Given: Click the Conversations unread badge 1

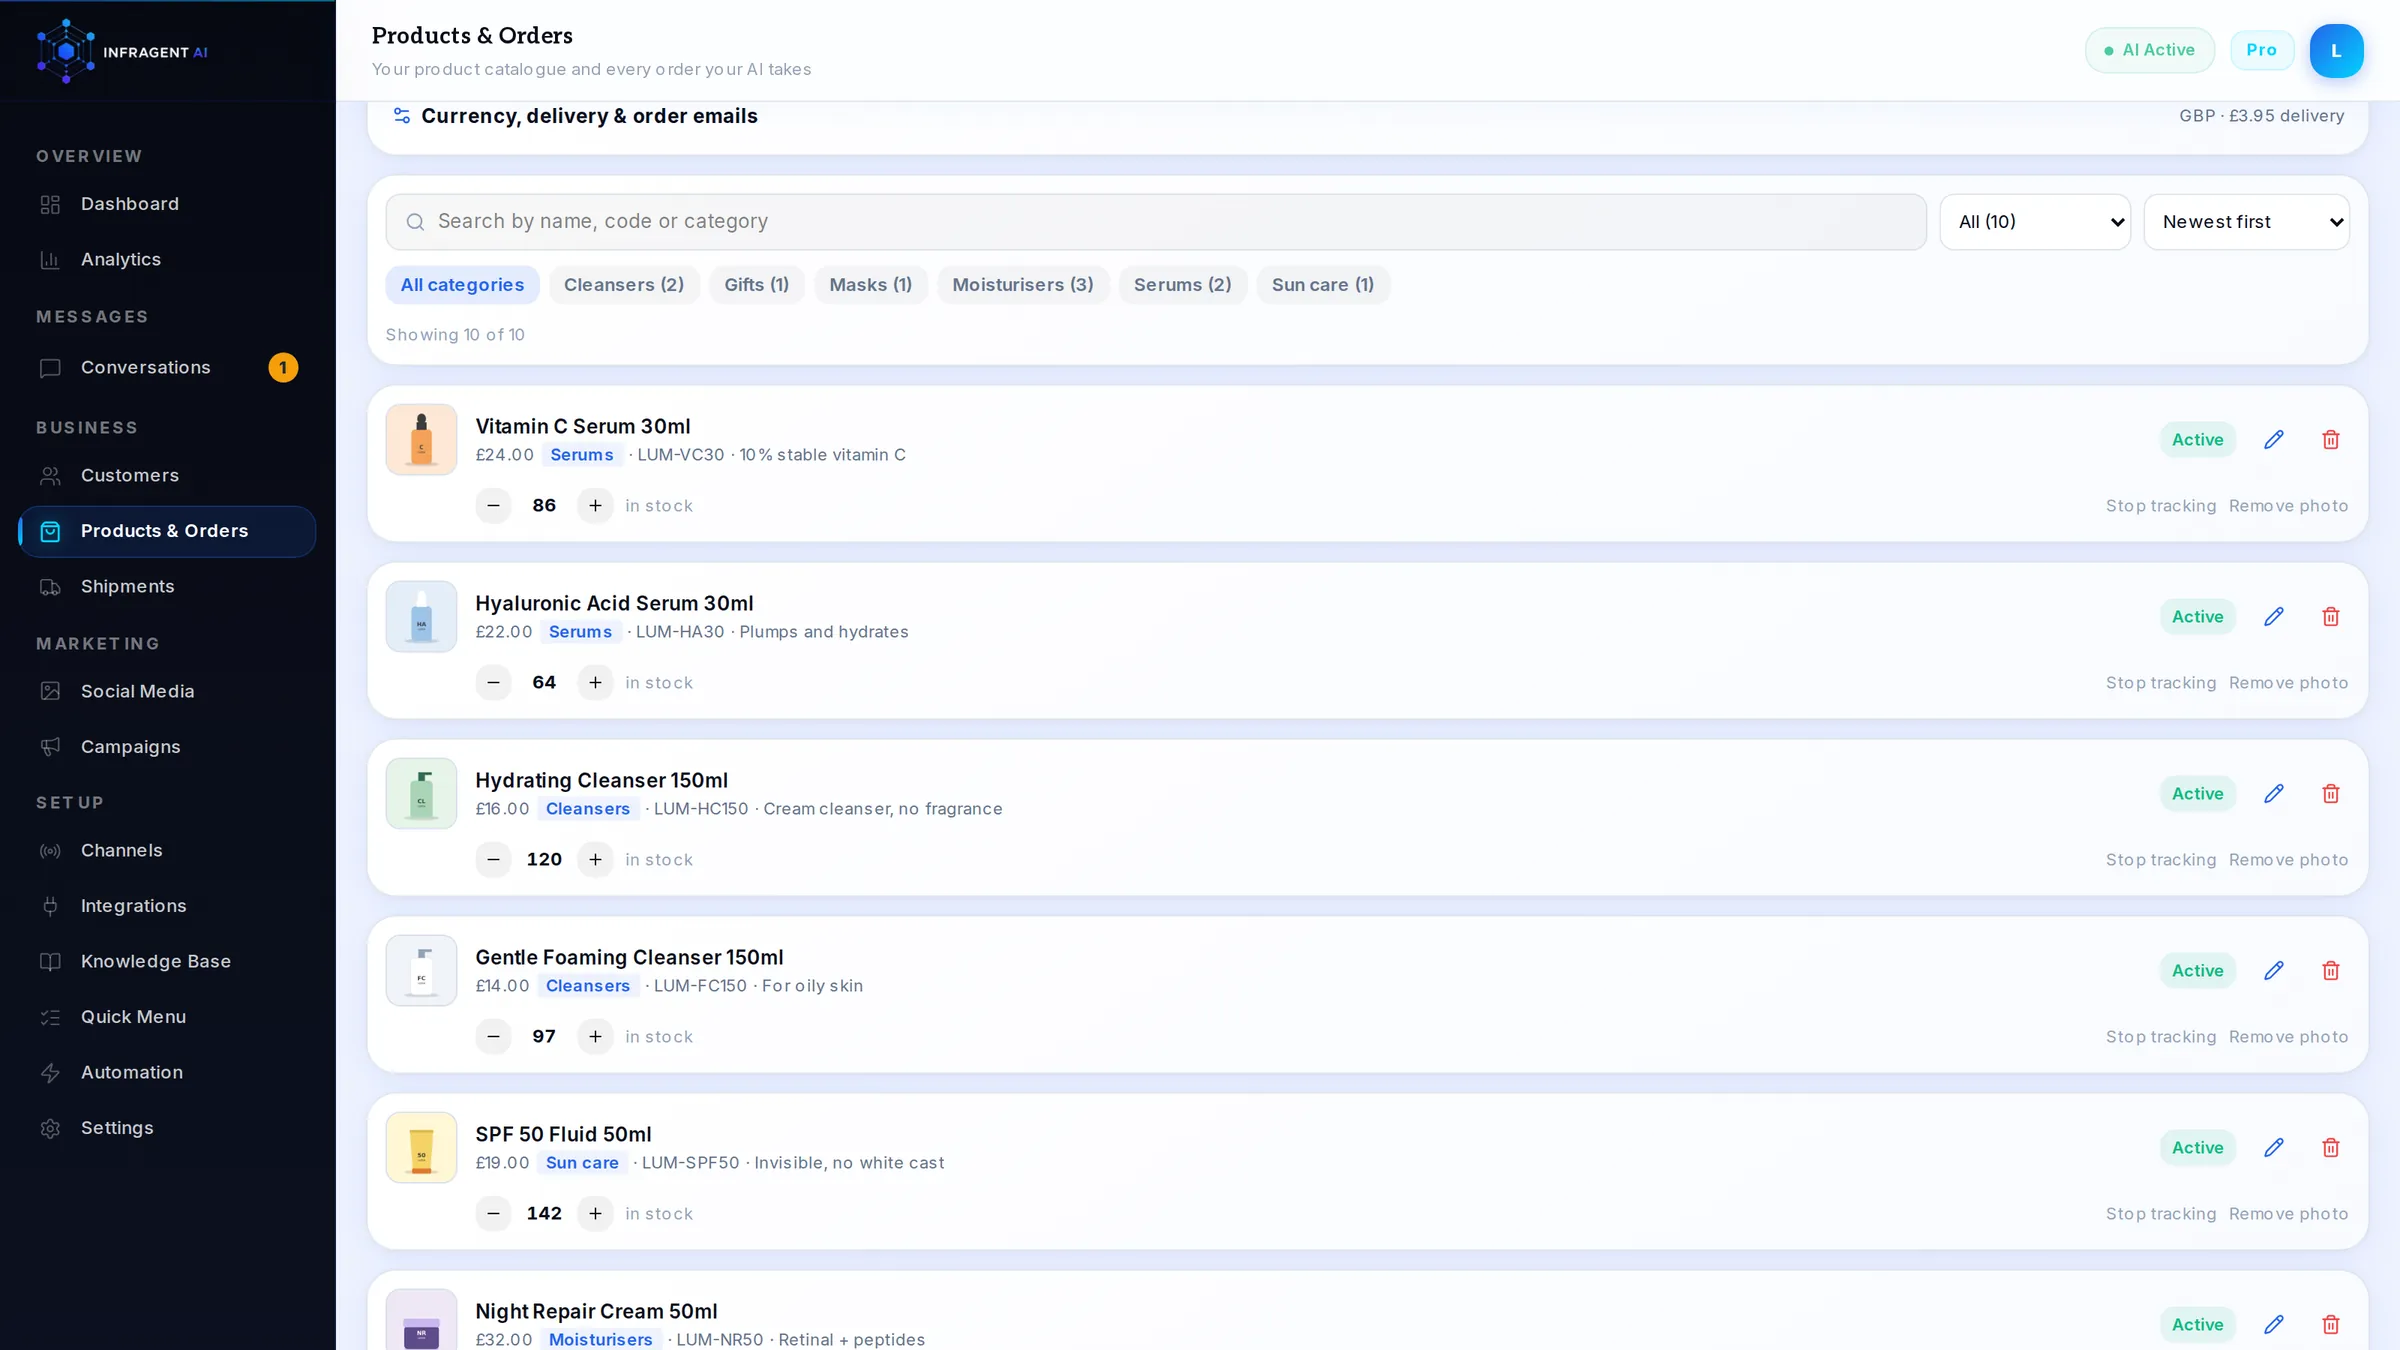Looking at the screenshot, I should 283,368.
